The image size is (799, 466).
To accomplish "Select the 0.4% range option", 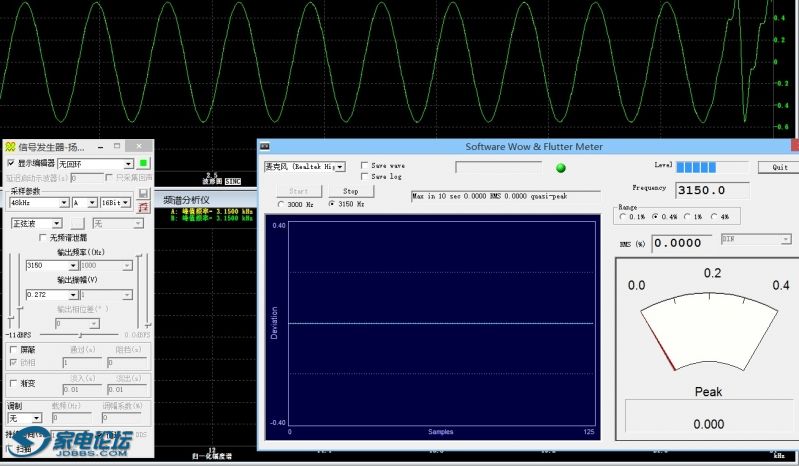I will [655, 216].
